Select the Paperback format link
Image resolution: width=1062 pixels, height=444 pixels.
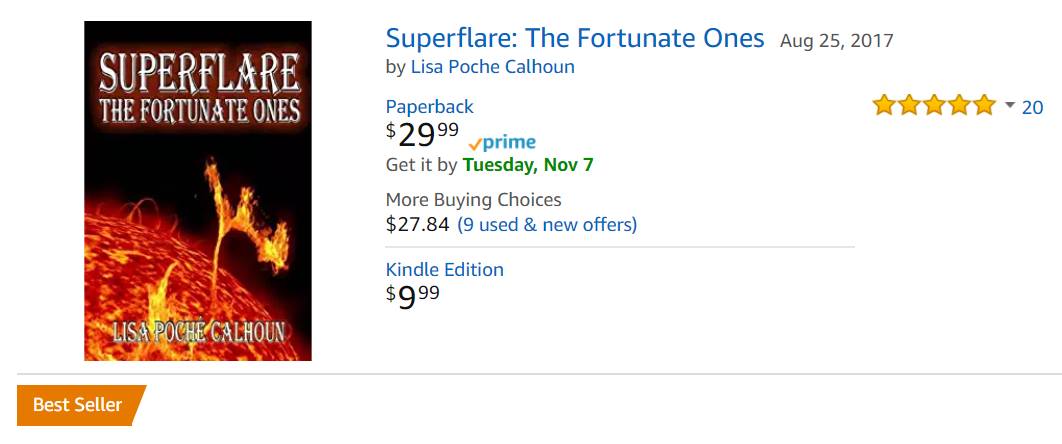click(x=429, y=107)
